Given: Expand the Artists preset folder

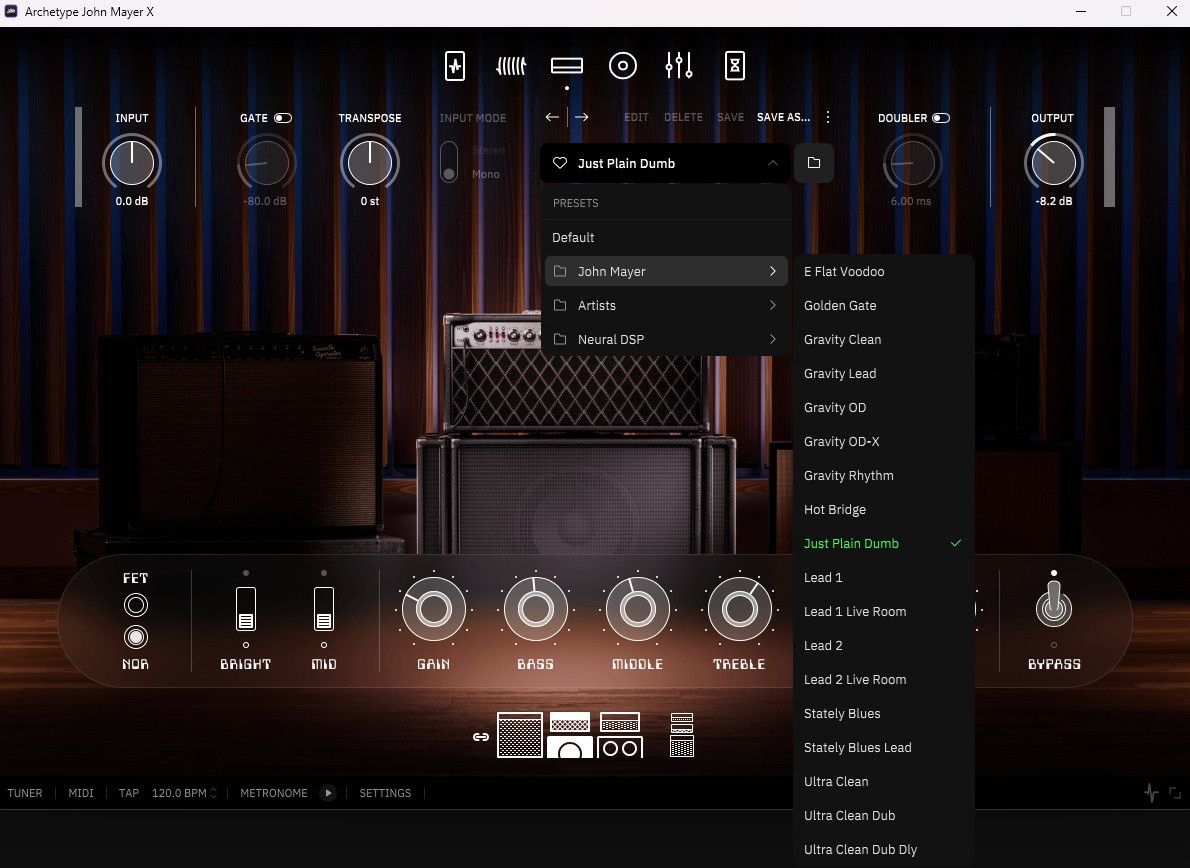Looking at the screenshot, I should coord(666,305).
